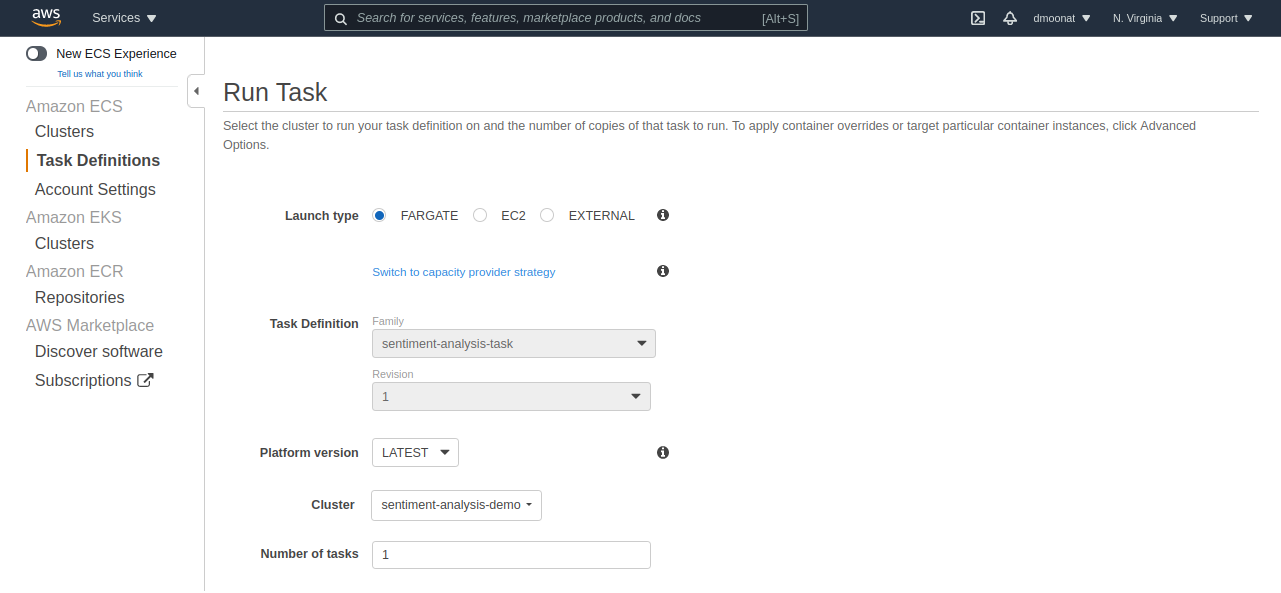Screen dimensions: 1281x593
Task: Toggle the New ECS Experience switch
Action: coord(37,54)
